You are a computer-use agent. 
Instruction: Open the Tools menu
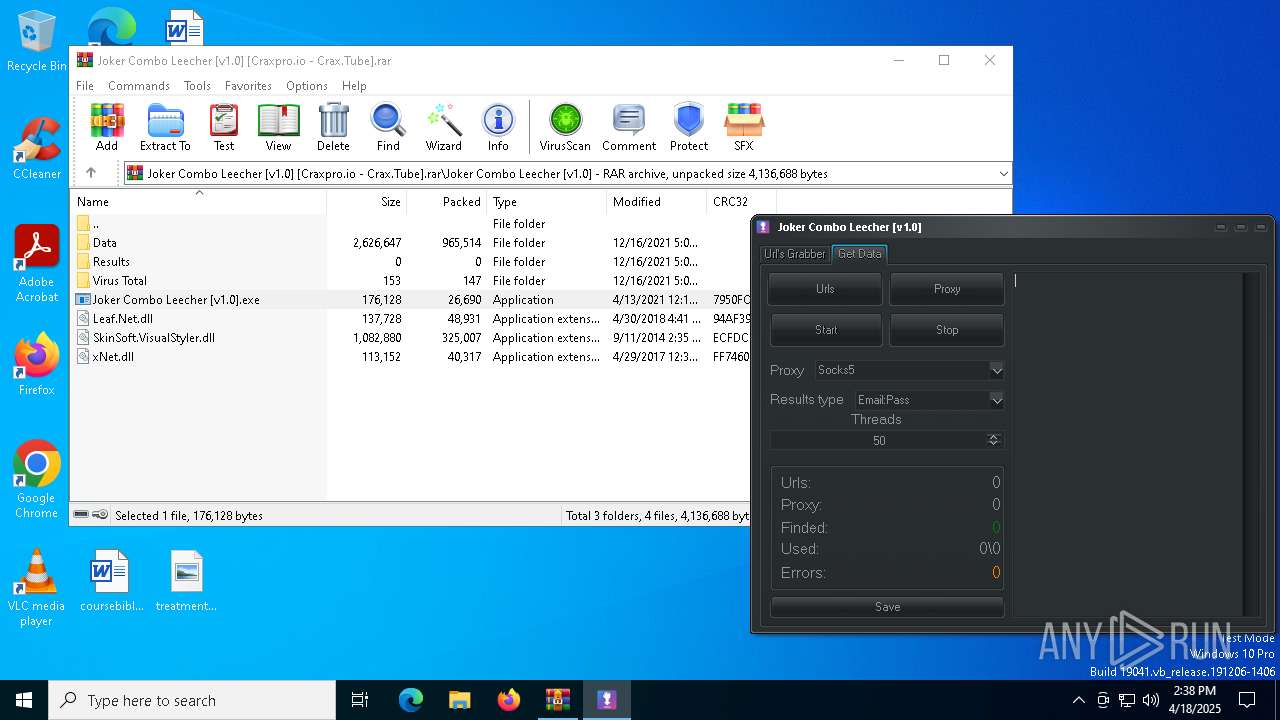(197, 86)
